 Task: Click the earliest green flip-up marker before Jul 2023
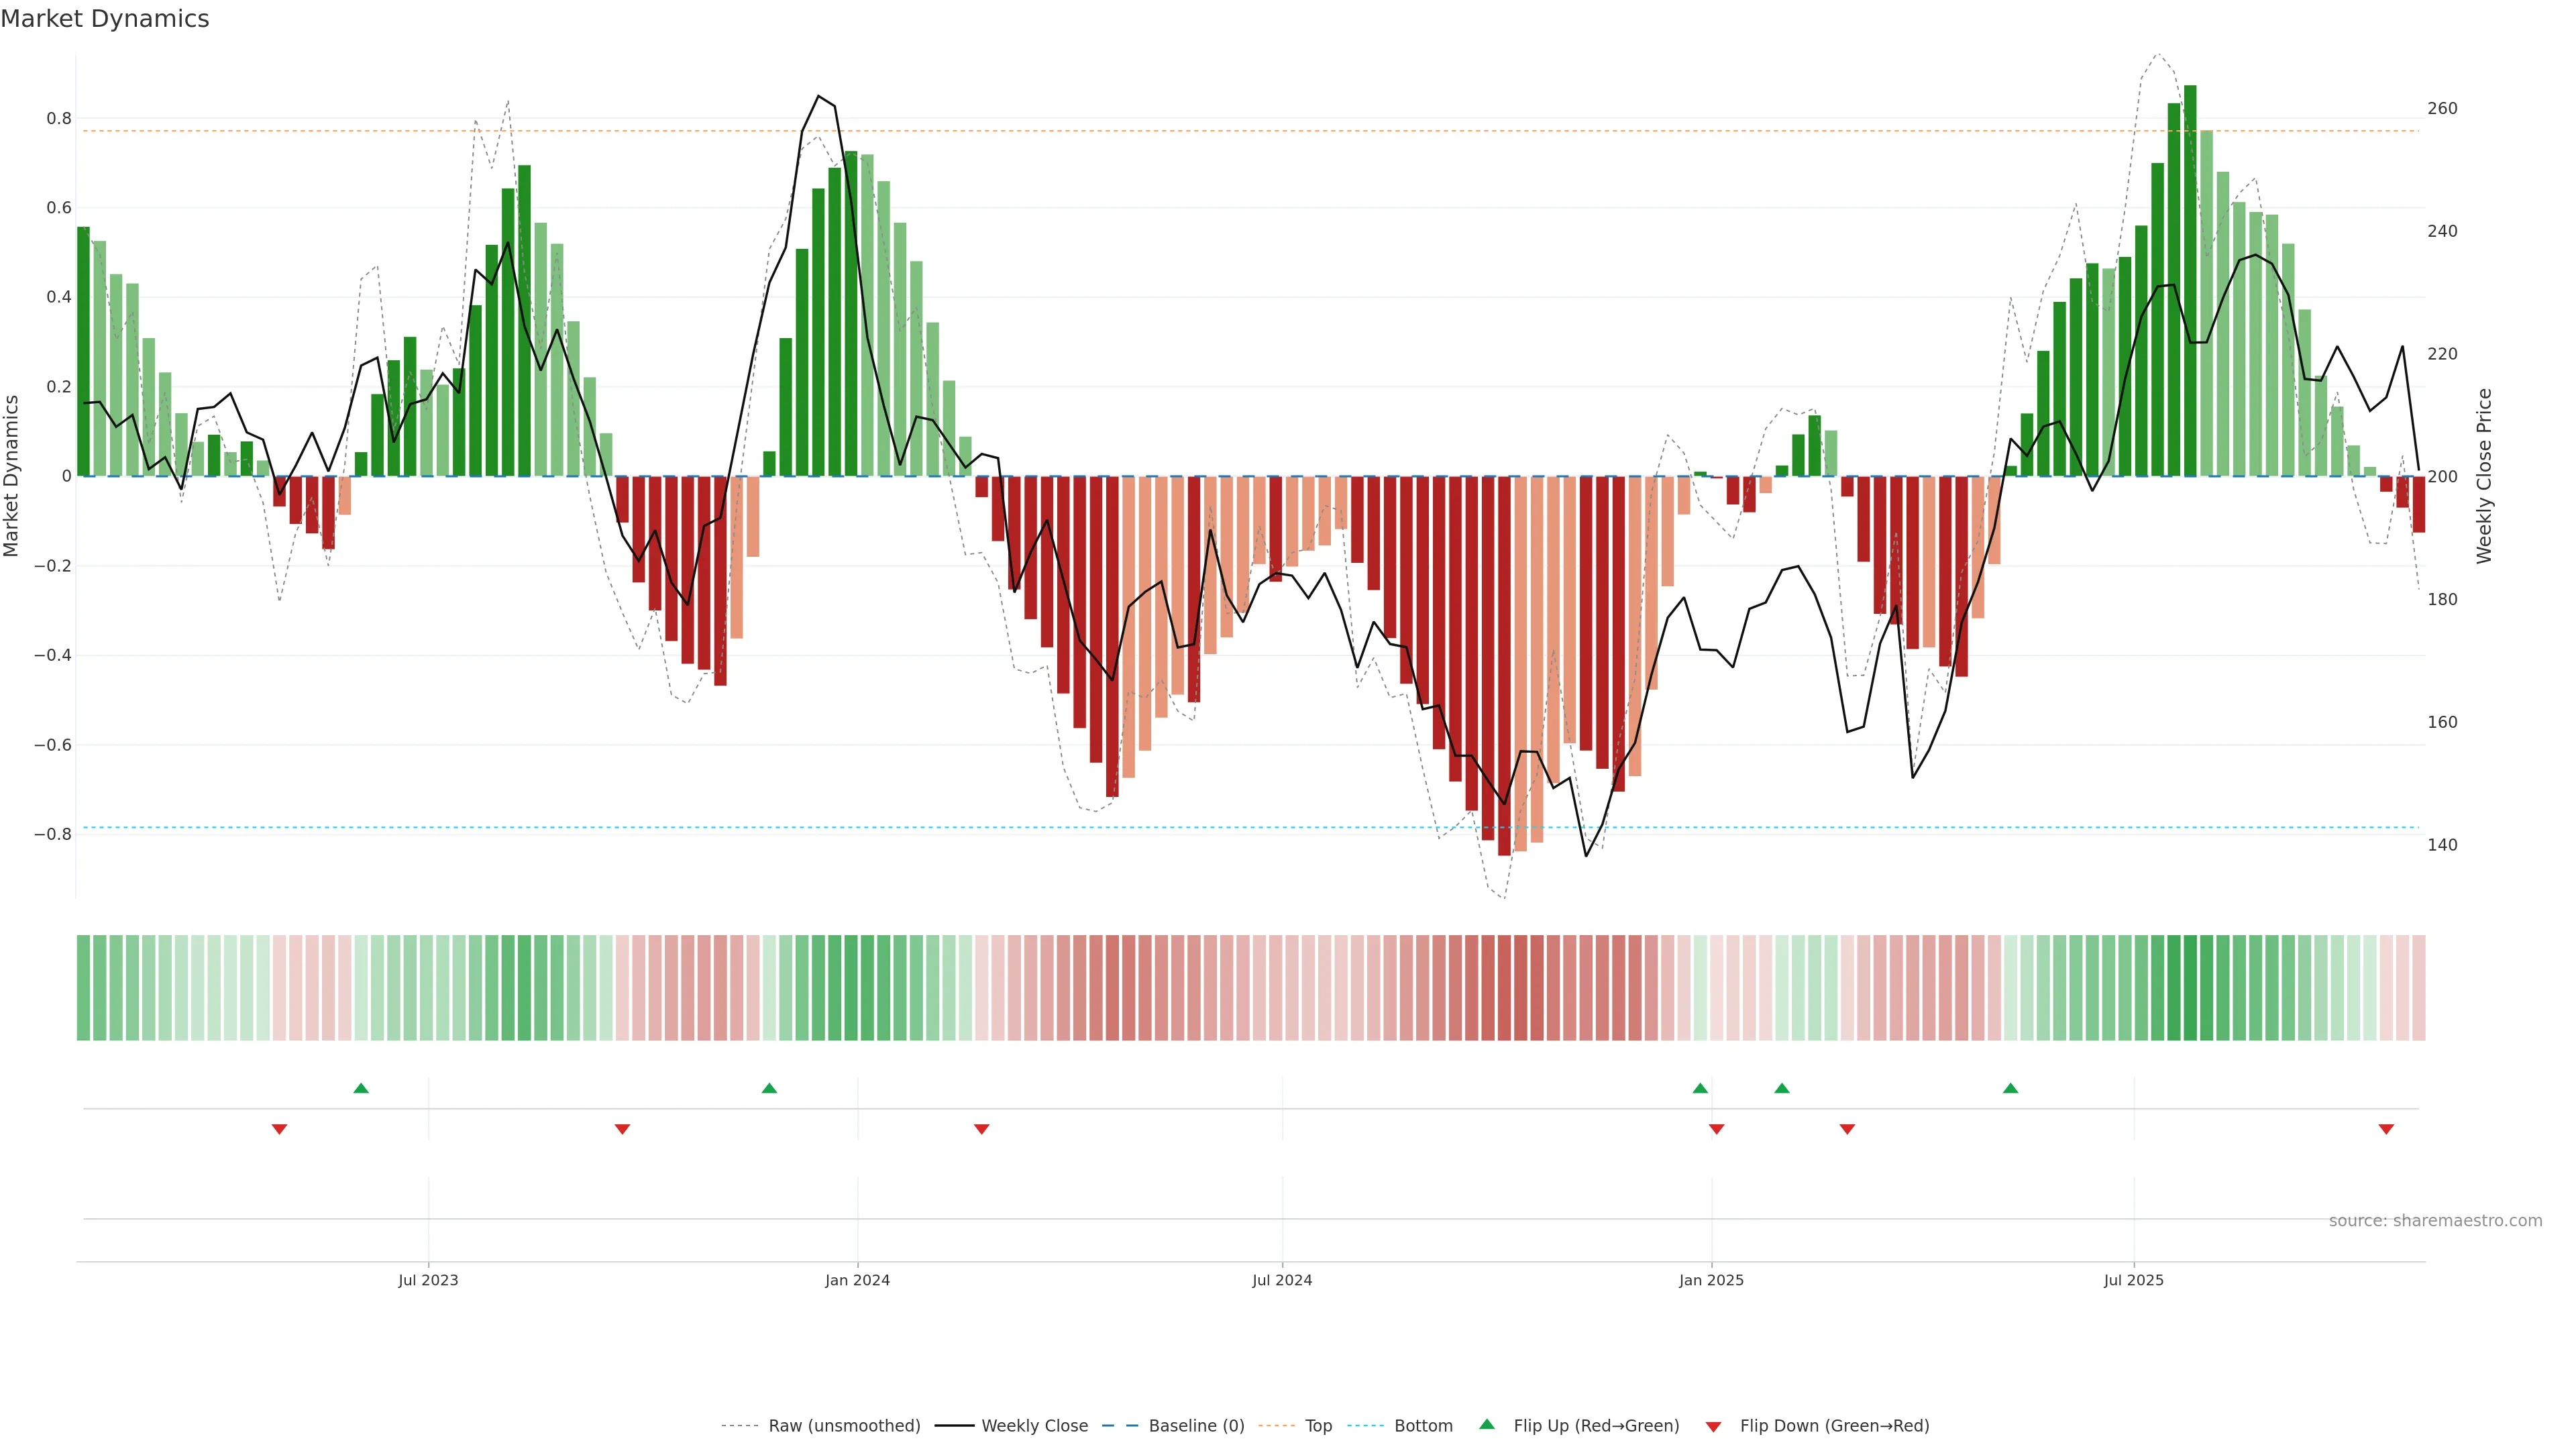click(x=361, y=1088)
